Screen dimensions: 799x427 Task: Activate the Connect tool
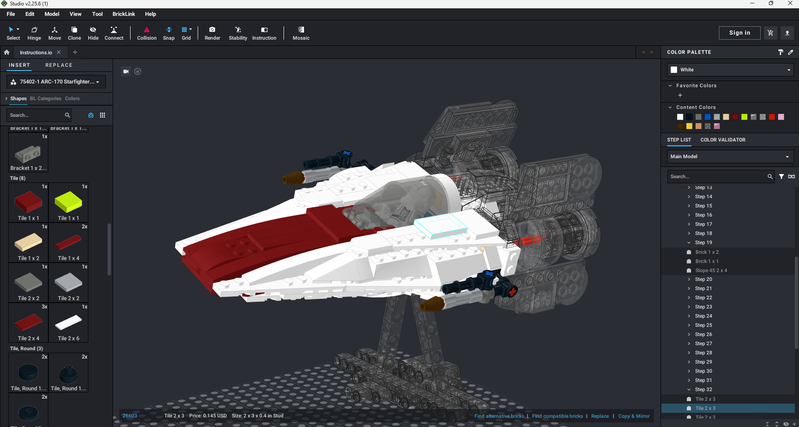pos(114,33)
